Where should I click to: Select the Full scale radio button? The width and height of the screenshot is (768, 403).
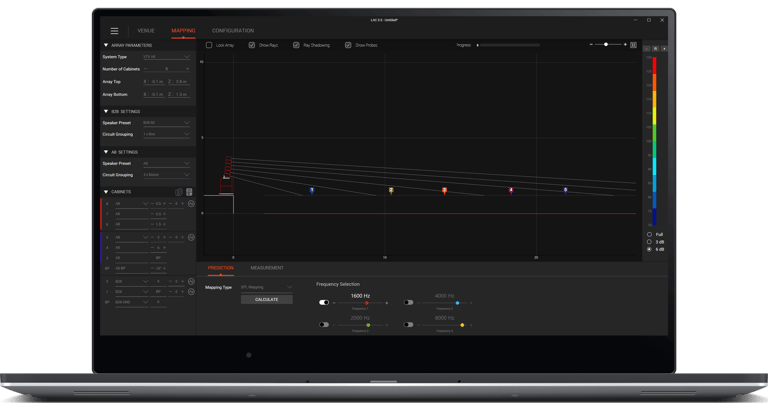(649, 235)
